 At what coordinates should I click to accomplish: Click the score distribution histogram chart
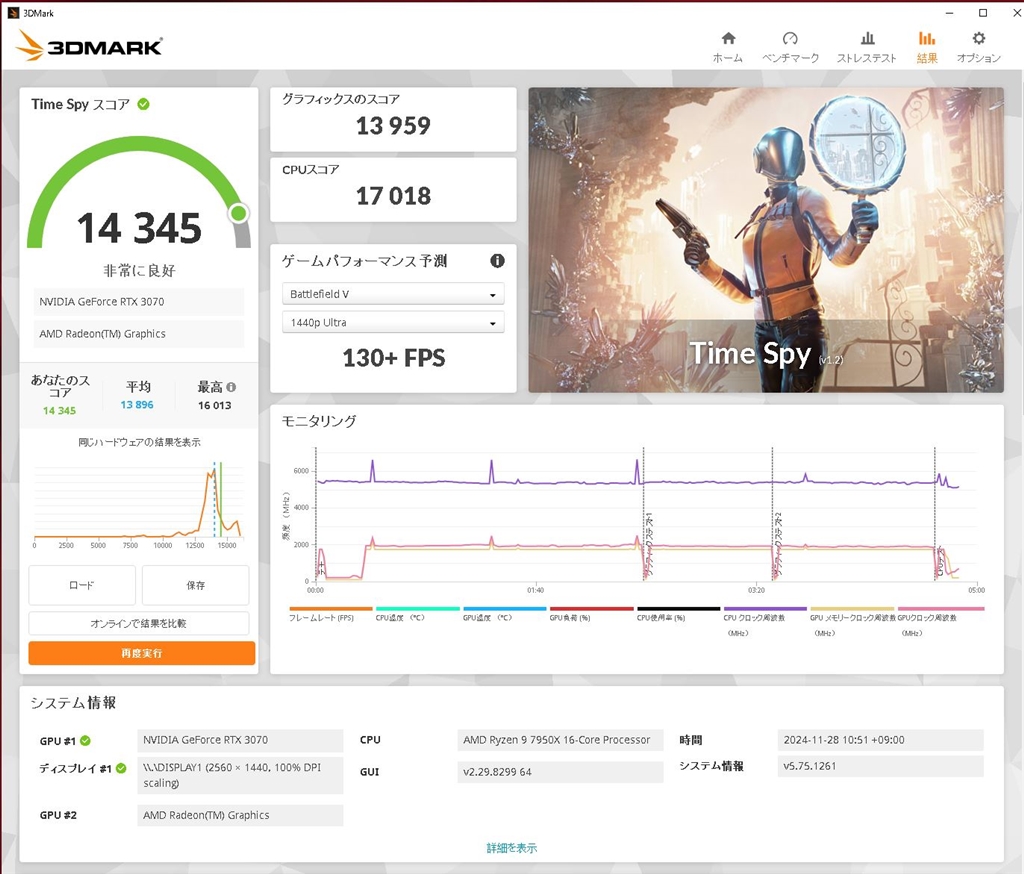[138, 504]
